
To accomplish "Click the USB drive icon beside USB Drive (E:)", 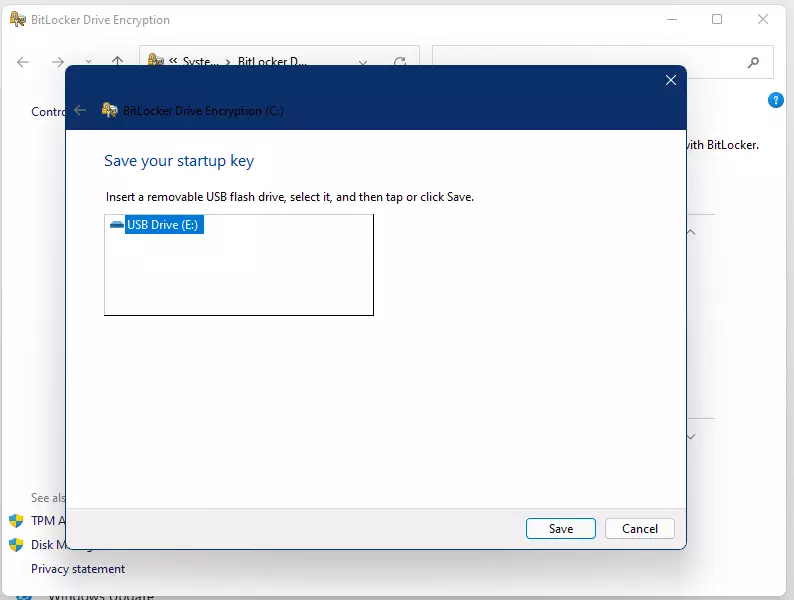I will click(116, 225).
